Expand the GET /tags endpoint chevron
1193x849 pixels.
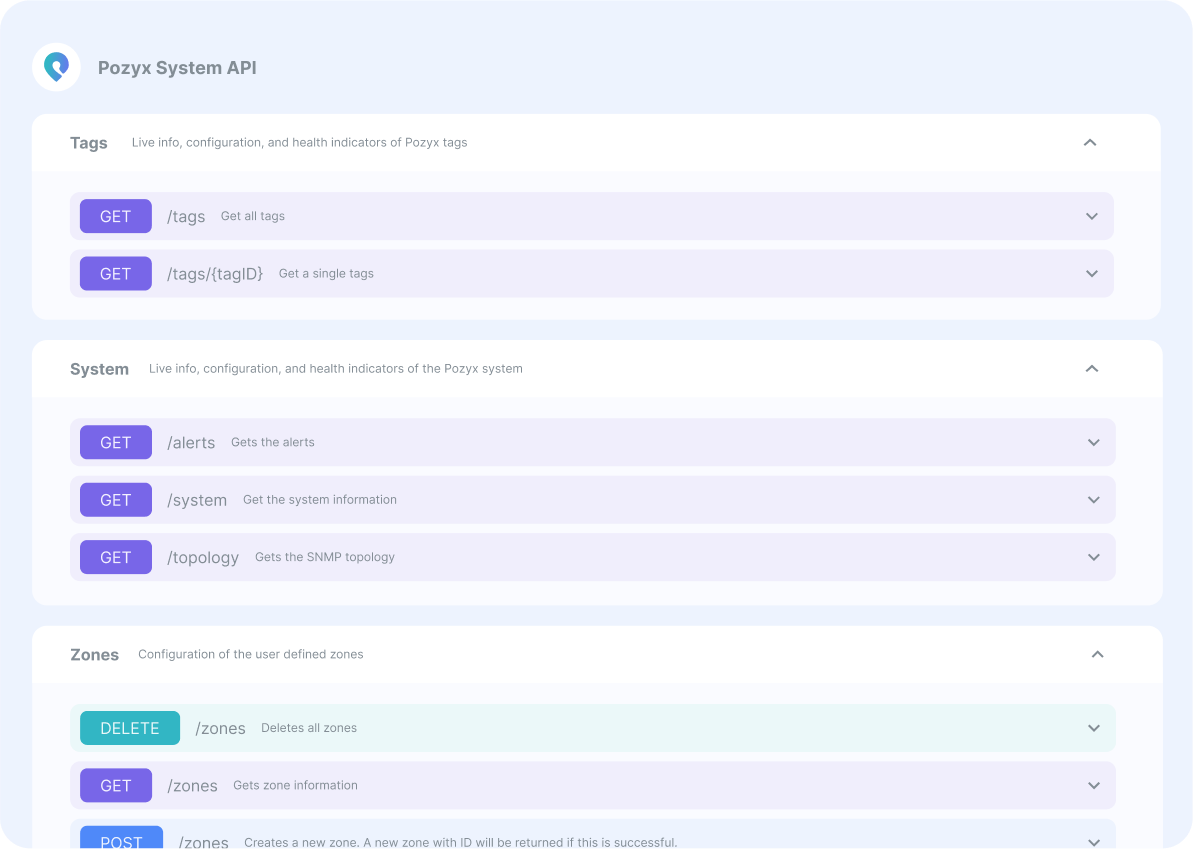click(x=1092, y=217)
